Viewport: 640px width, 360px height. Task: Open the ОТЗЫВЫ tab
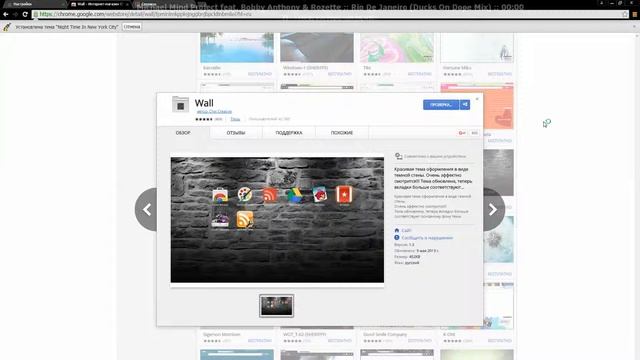(x=236, y=133)
